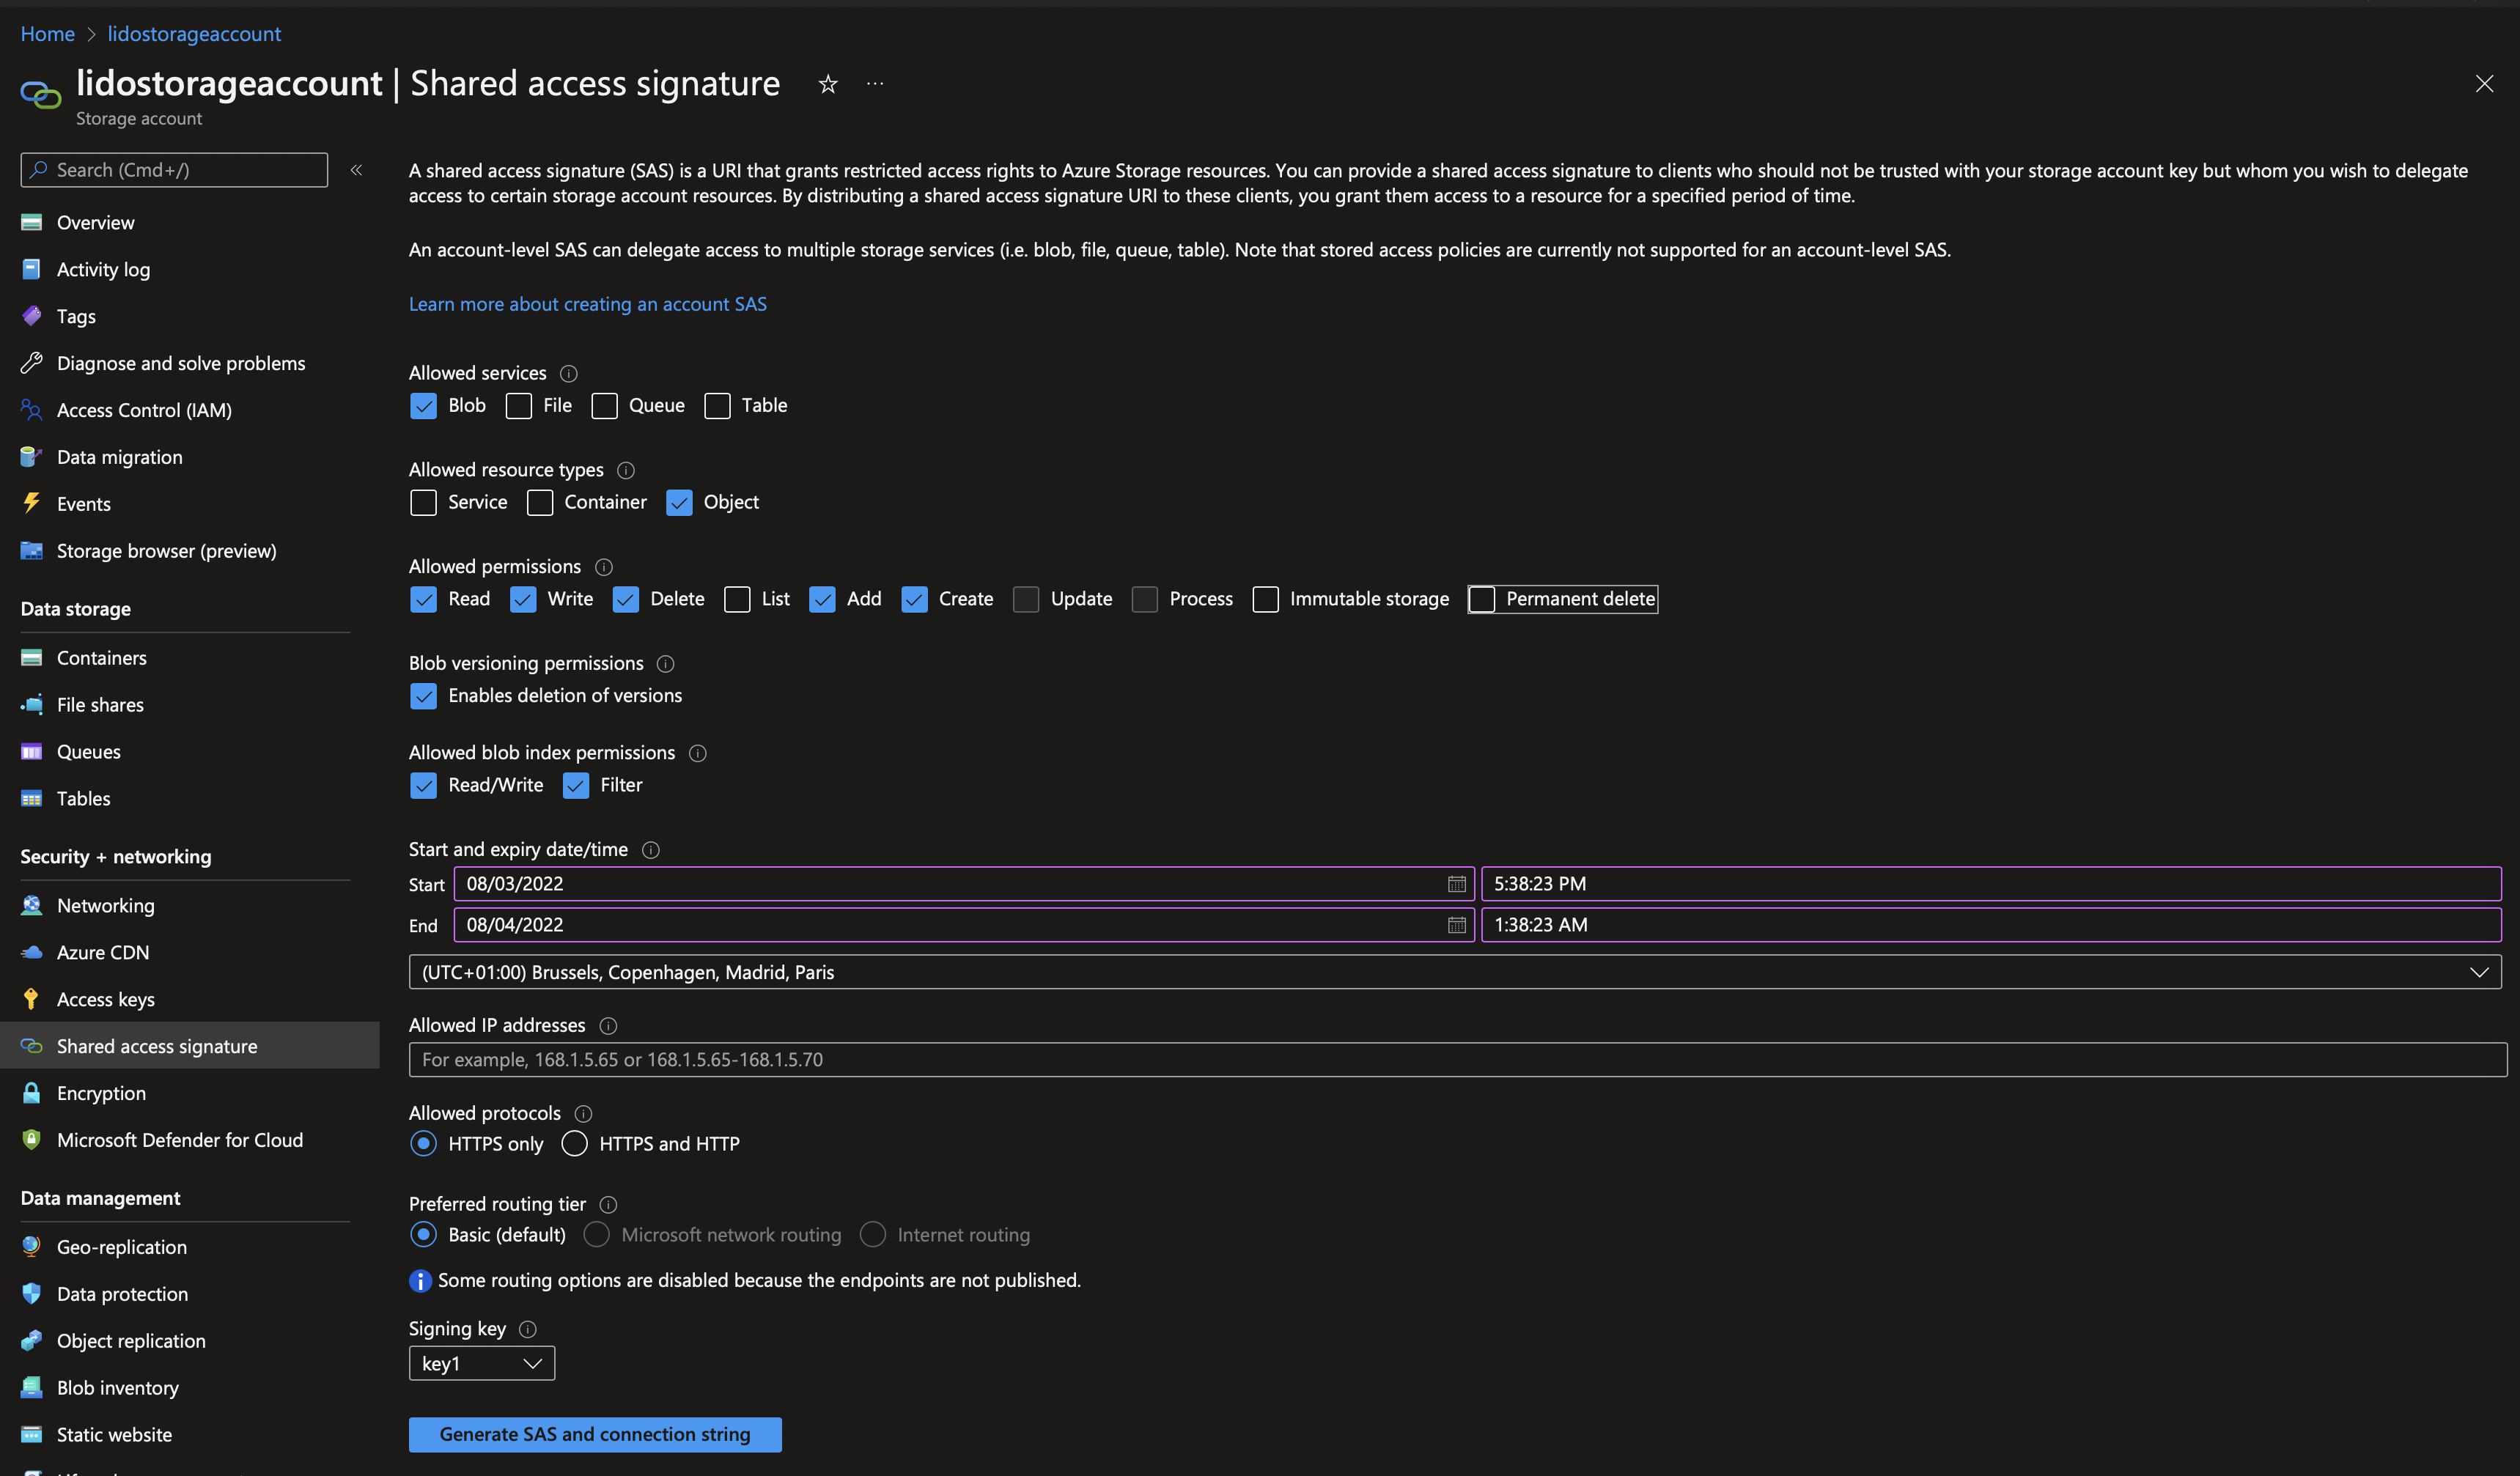This screenshot has width=2520, height=1476.
Task: Click the Start time field 5:38:23 PM
Action: (1991, 885)
